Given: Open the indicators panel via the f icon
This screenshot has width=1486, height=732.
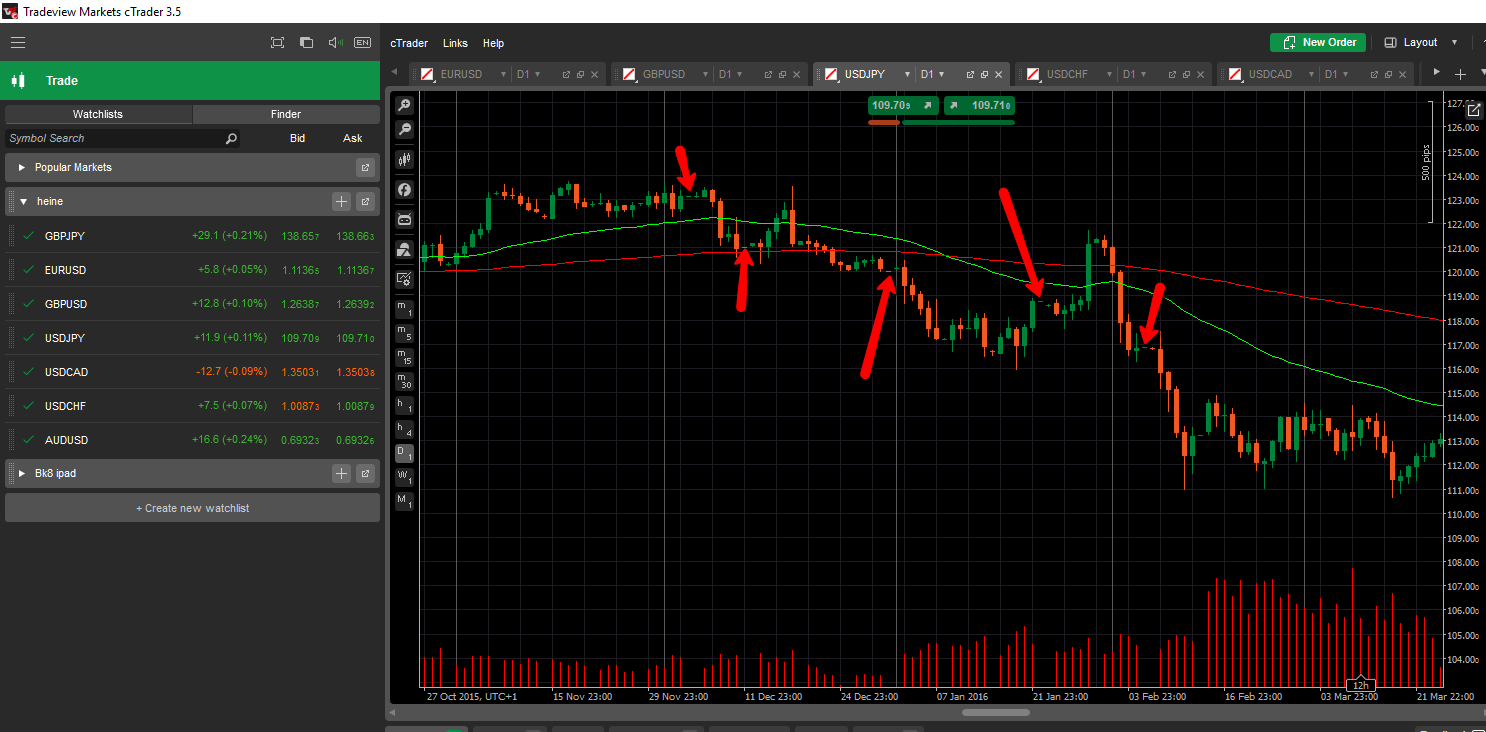Looking at the screenshot, I should [x=404, y=190].
